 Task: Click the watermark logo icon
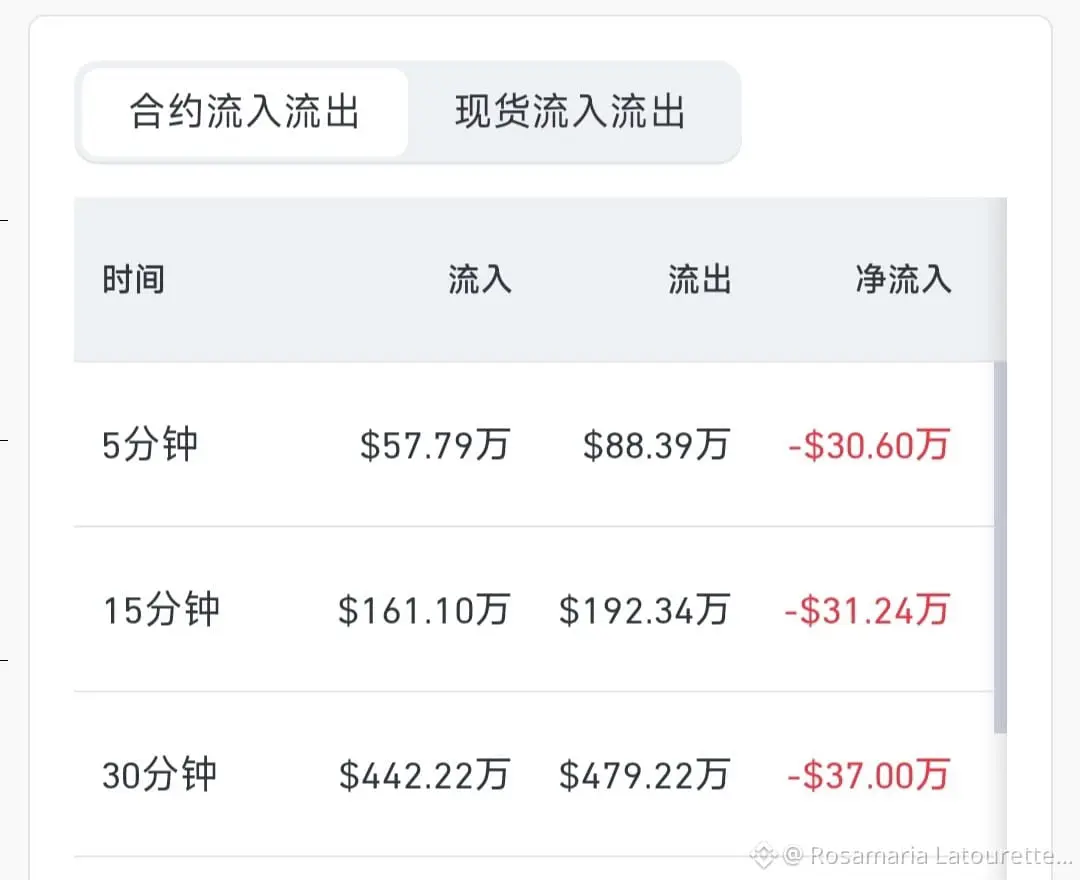coord(764,855)
